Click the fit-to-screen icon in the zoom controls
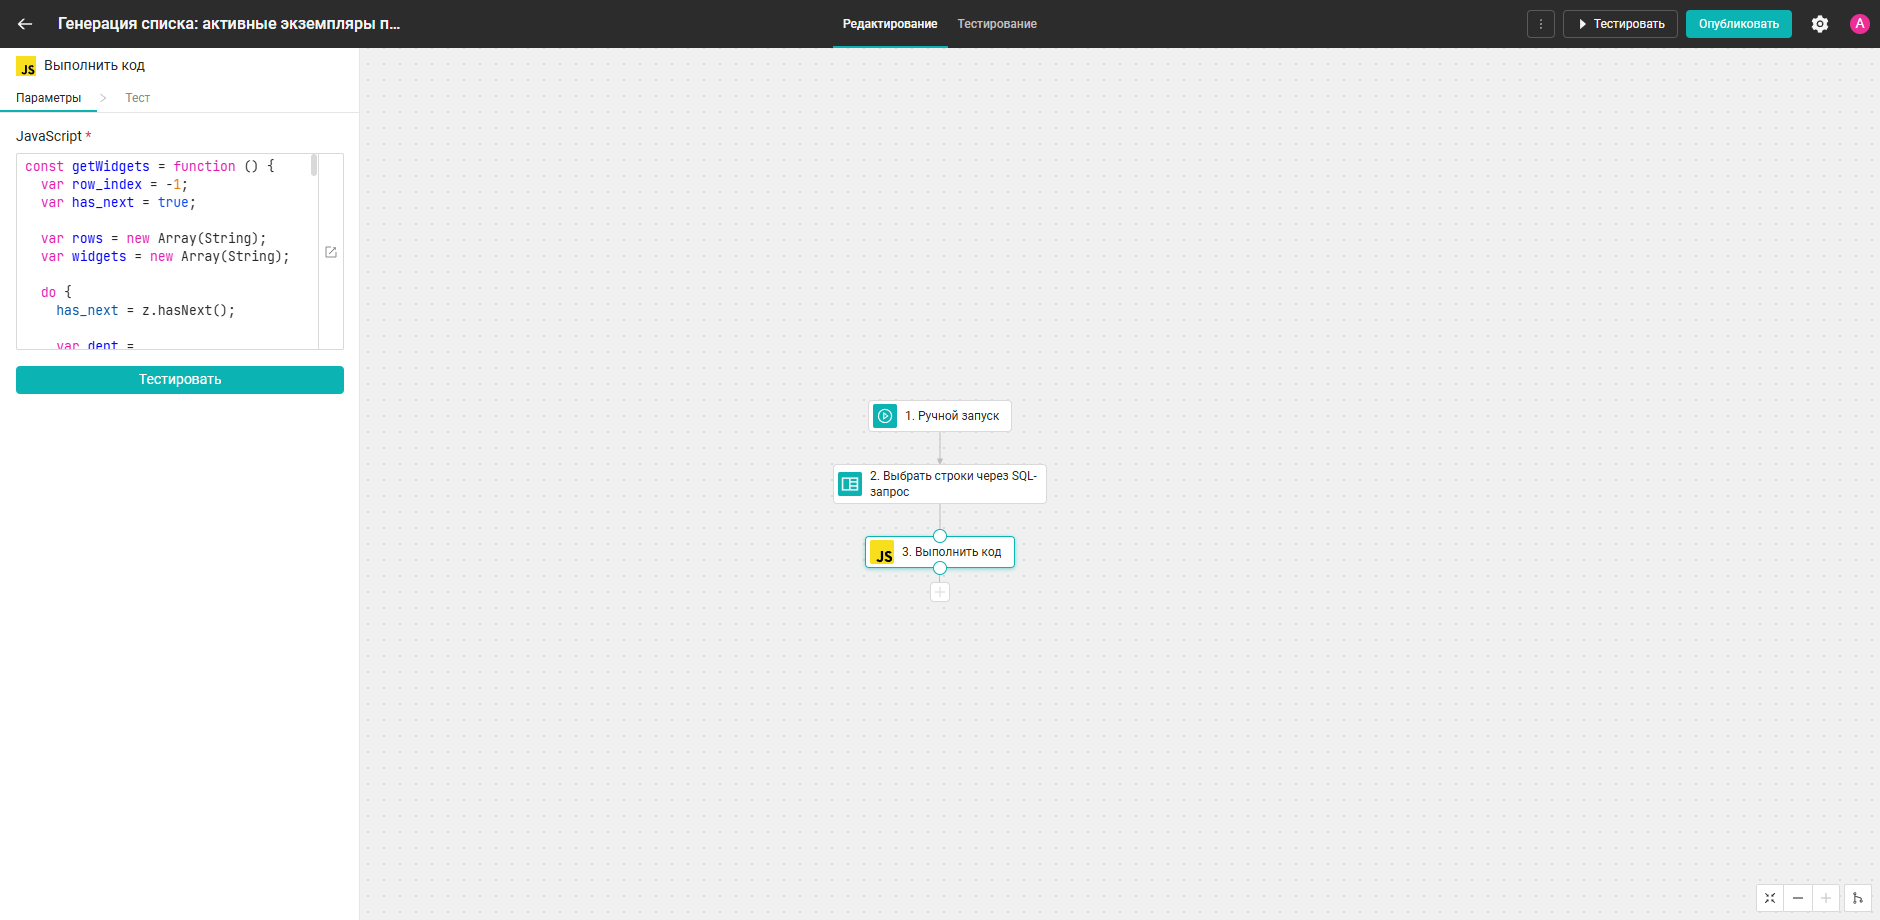 (x=1770, y=898)
